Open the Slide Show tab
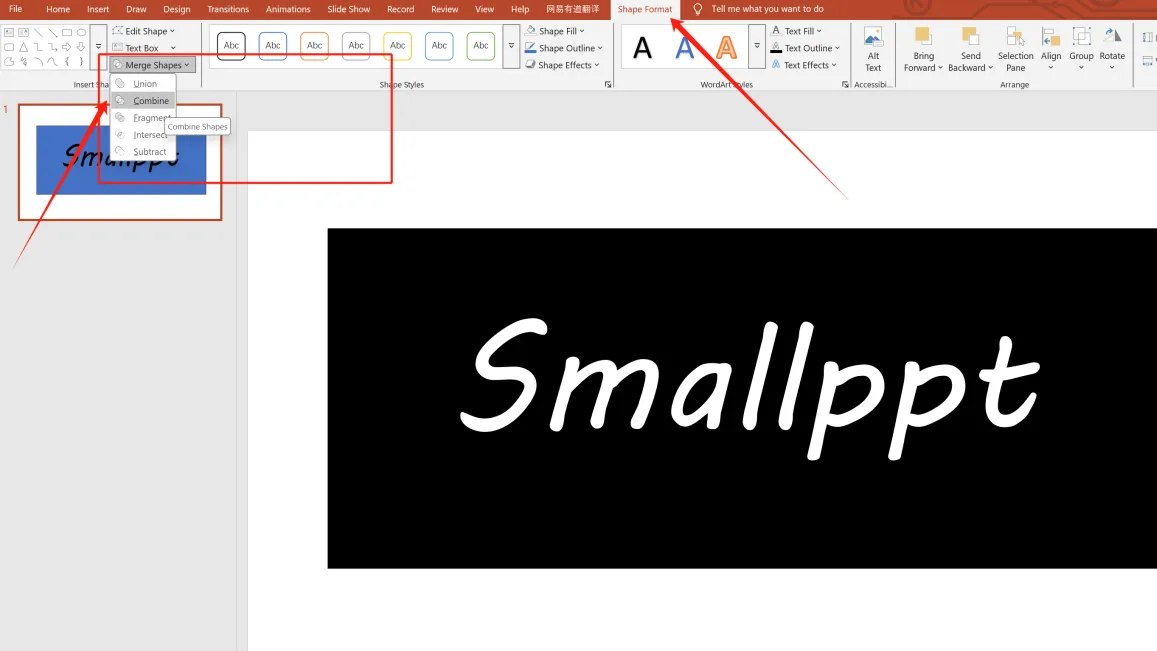Image resolution: width=1157 pixels, height=651 pixels. [x=348, y=9]
